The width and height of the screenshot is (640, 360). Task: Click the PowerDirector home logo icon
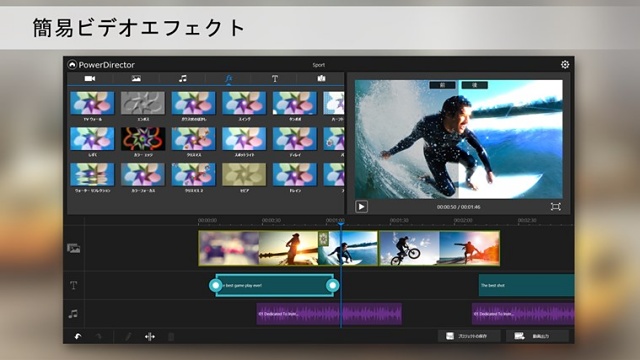72,64
